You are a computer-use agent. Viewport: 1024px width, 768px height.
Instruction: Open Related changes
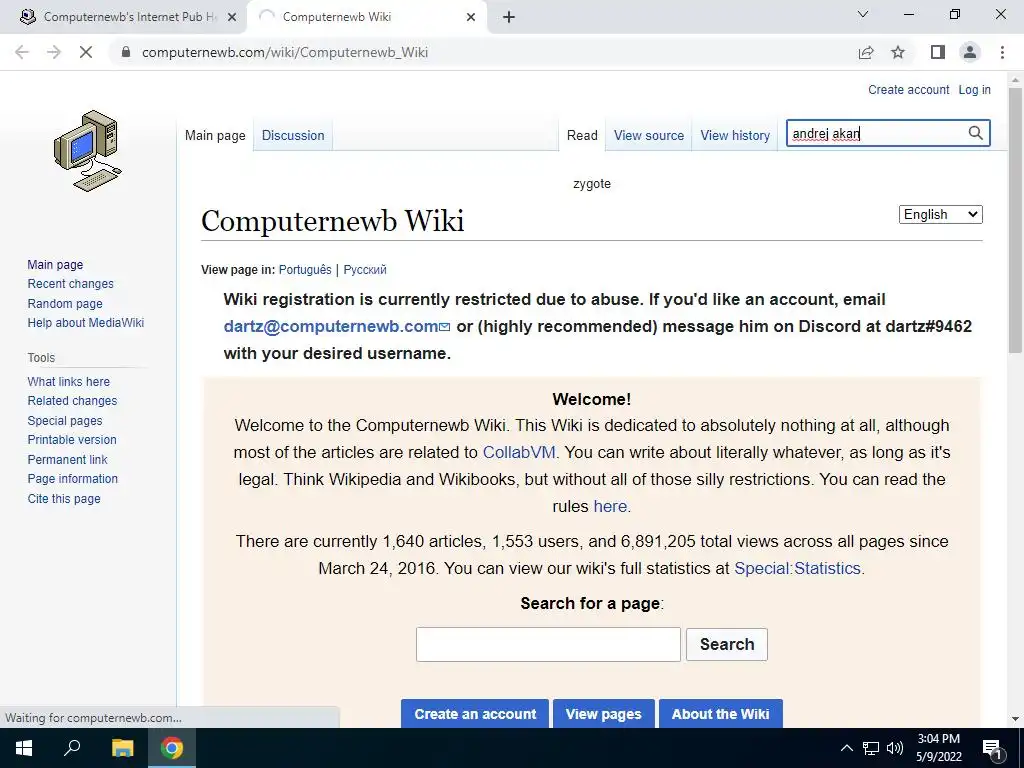pos(72,401)
